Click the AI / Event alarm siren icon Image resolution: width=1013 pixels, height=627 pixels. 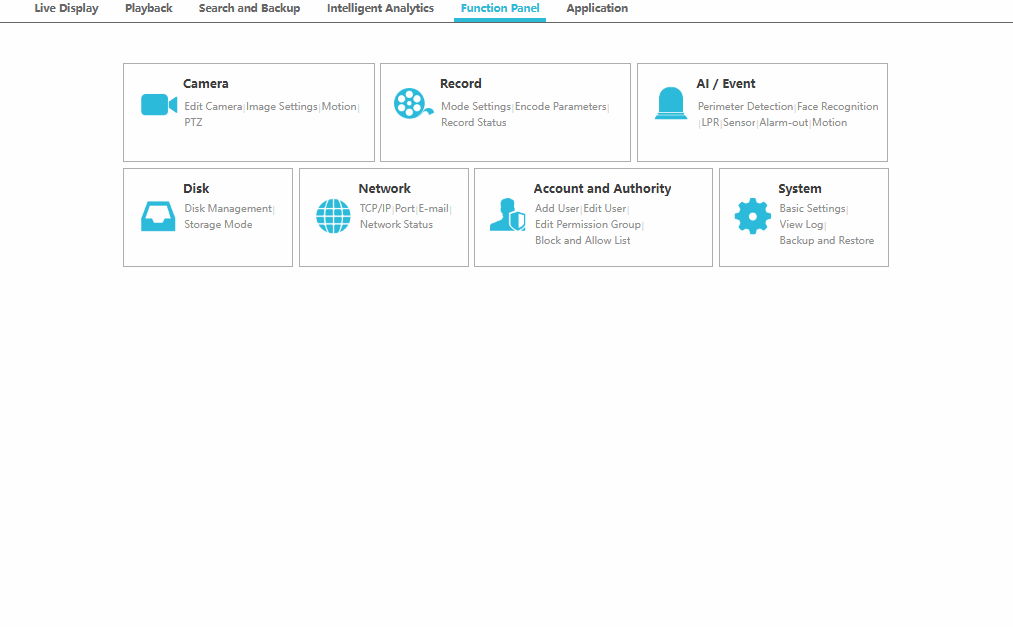671,104
